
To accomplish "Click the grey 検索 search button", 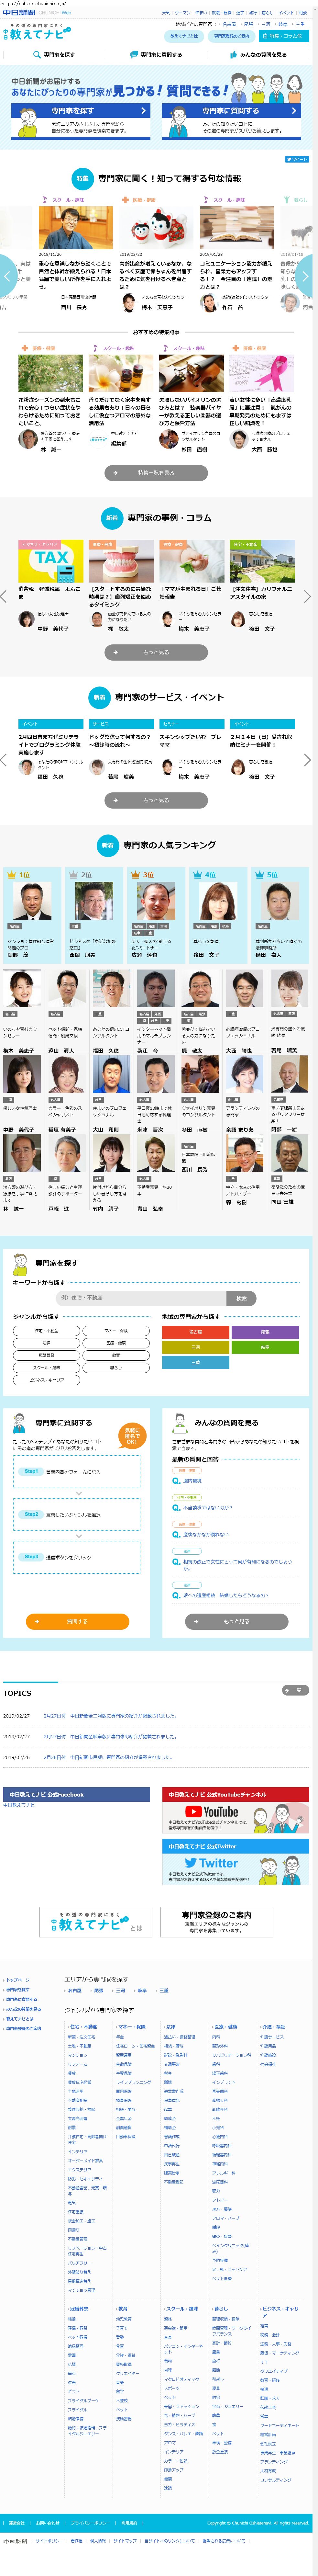I will 241,1298.
